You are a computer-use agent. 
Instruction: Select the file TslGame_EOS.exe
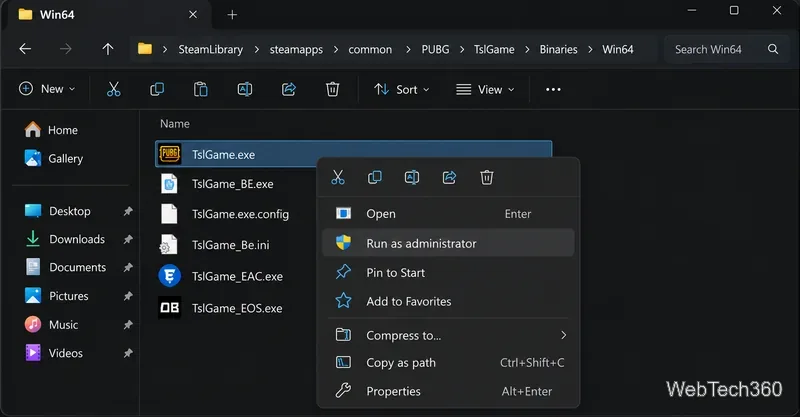(235, 308)
